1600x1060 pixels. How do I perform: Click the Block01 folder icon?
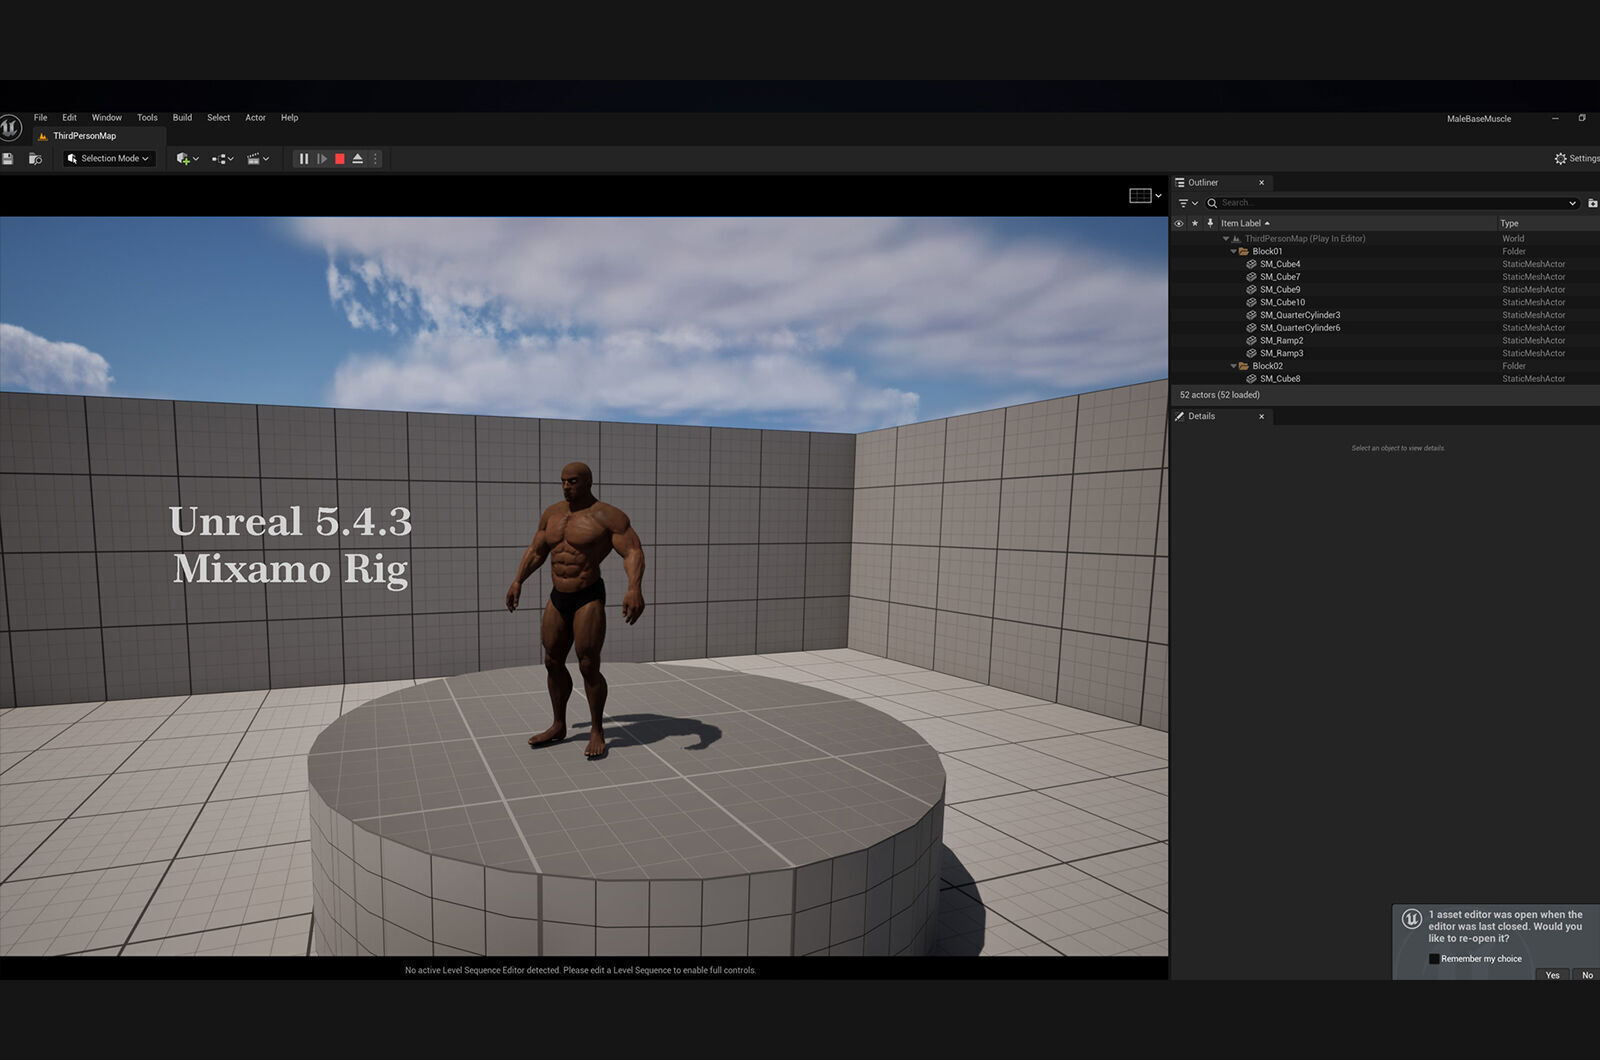click(x=1244, y=252)
